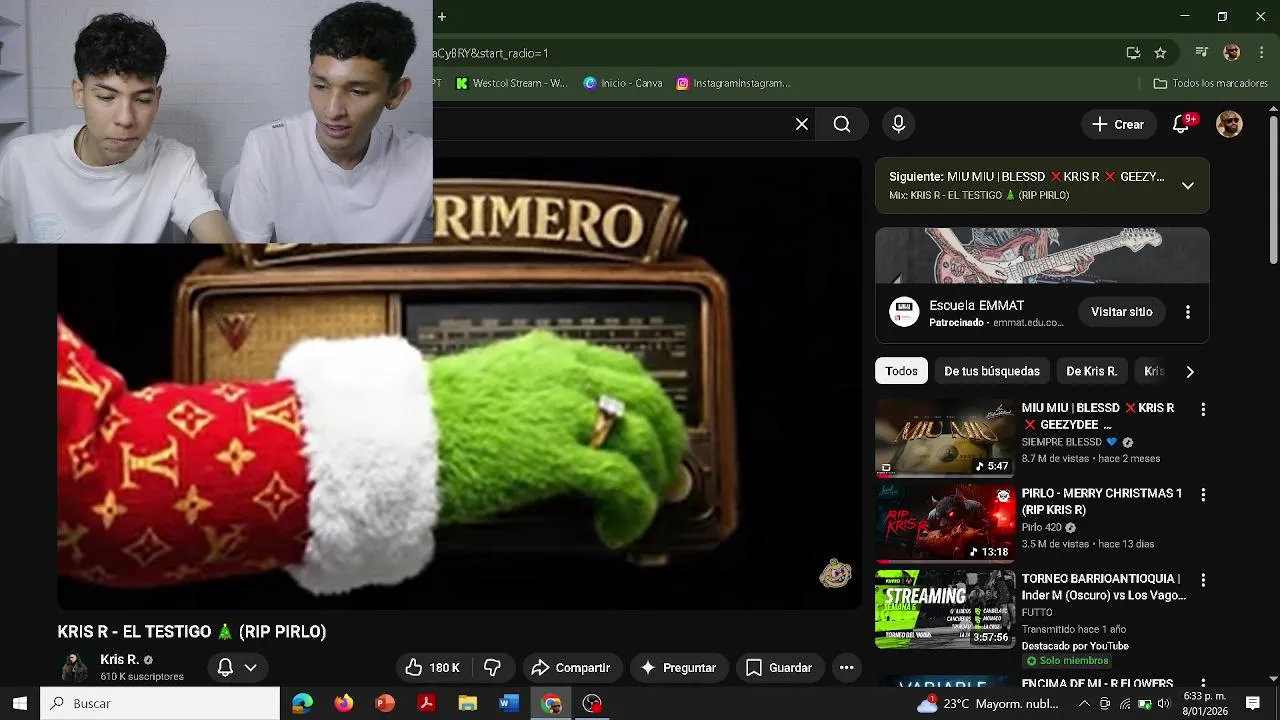
Task: Click Preguntar button
Action: 678,668
